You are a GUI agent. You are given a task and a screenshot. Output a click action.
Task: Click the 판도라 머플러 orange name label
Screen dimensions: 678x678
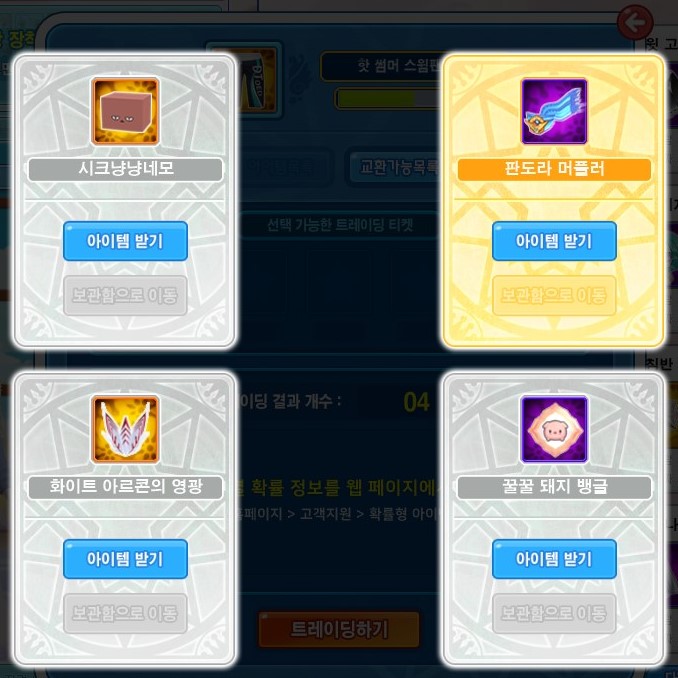coord(554,169)
